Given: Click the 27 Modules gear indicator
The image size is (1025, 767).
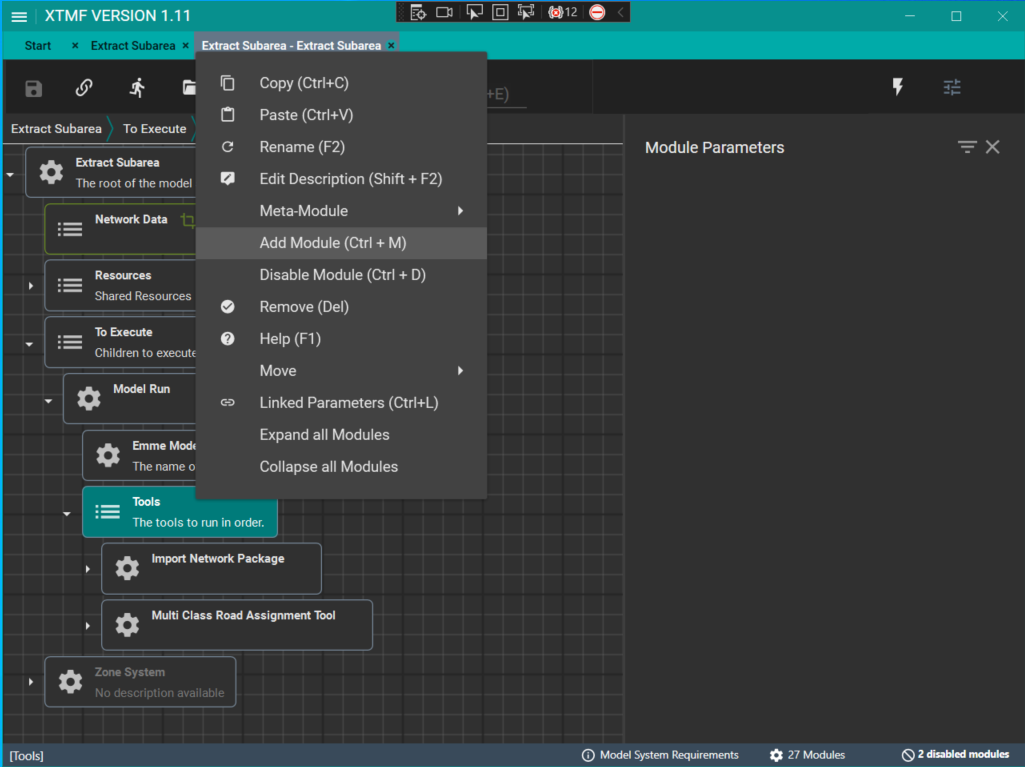Looking at the screenshot, I should pyautogui.click(x=807, y=755).
